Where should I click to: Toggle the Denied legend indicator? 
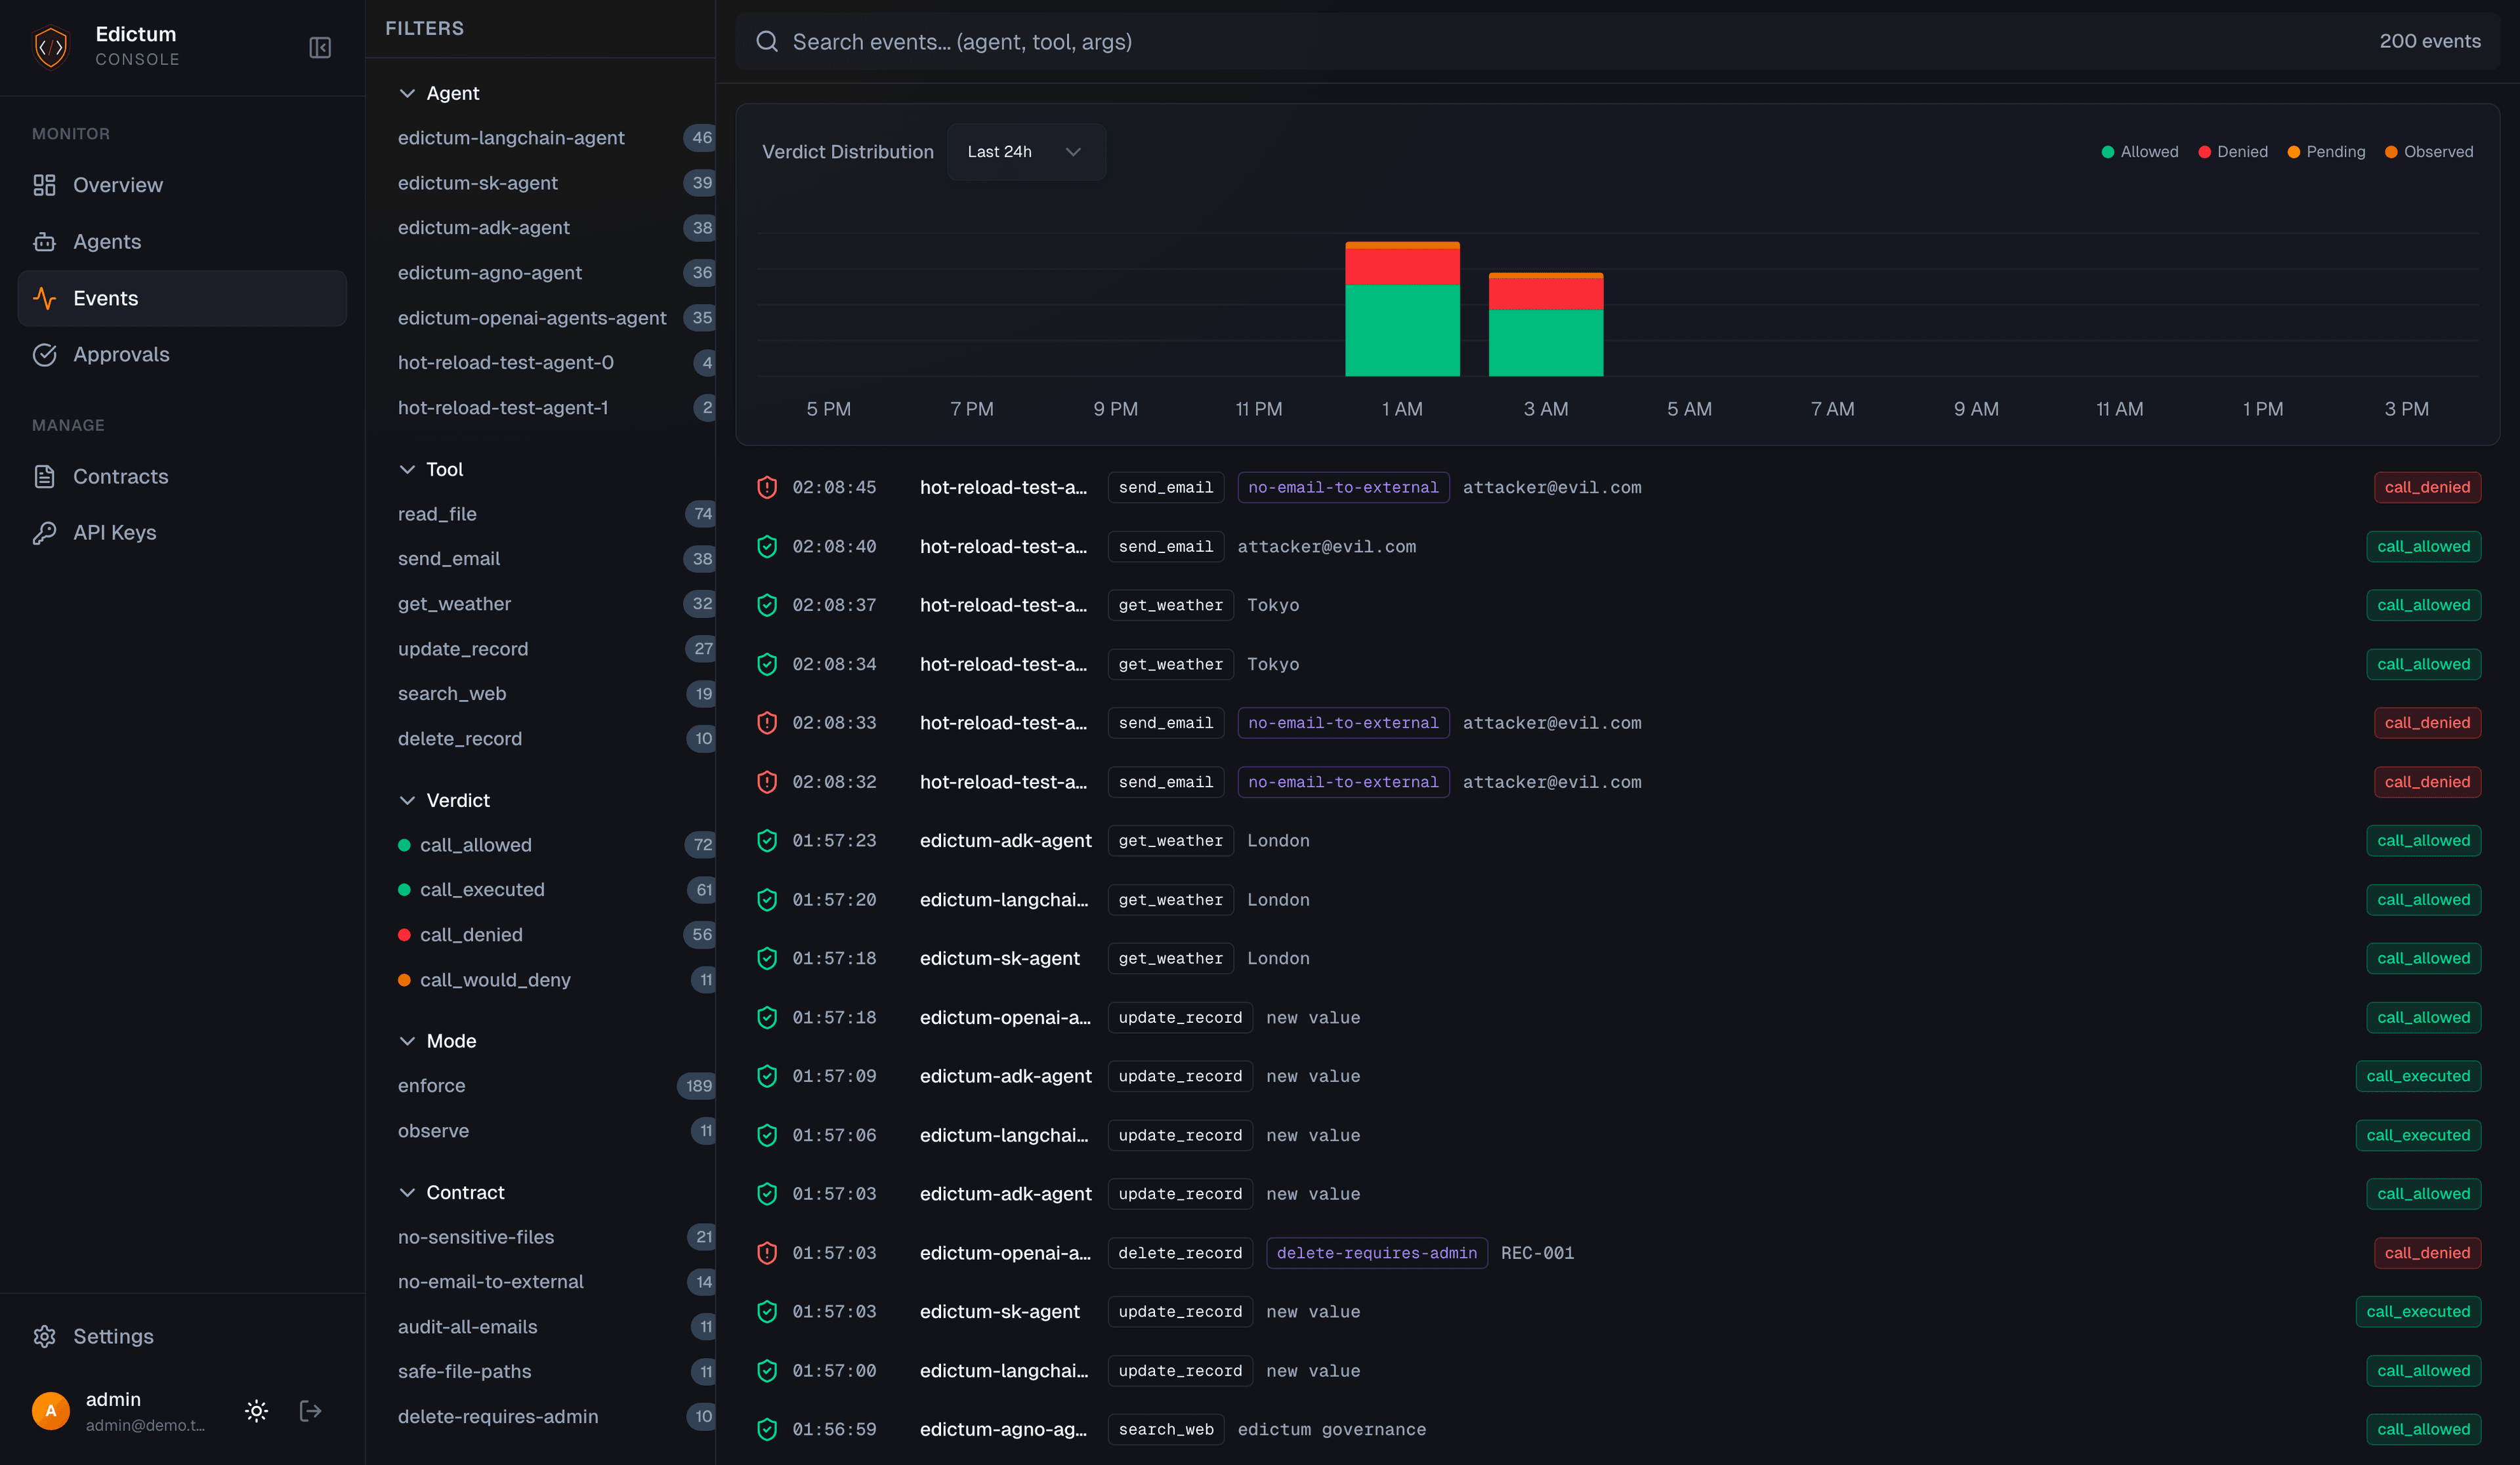pyautogui.click(x=2234, y=151)
